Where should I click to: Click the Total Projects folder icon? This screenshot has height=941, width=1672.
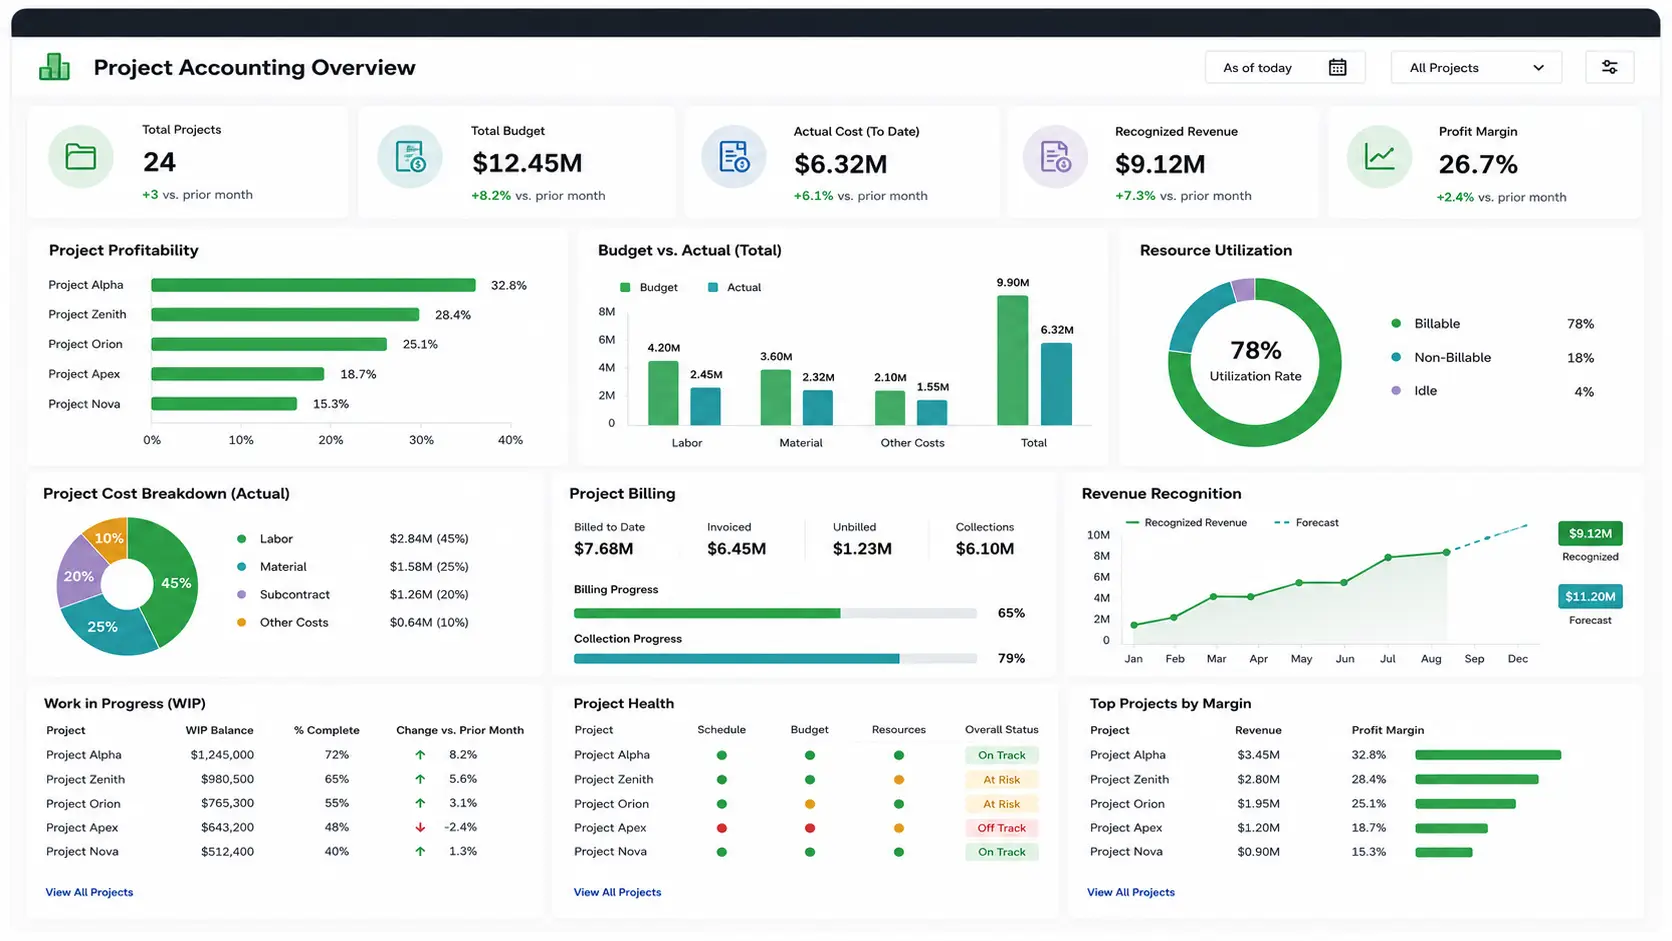(81, 157)
